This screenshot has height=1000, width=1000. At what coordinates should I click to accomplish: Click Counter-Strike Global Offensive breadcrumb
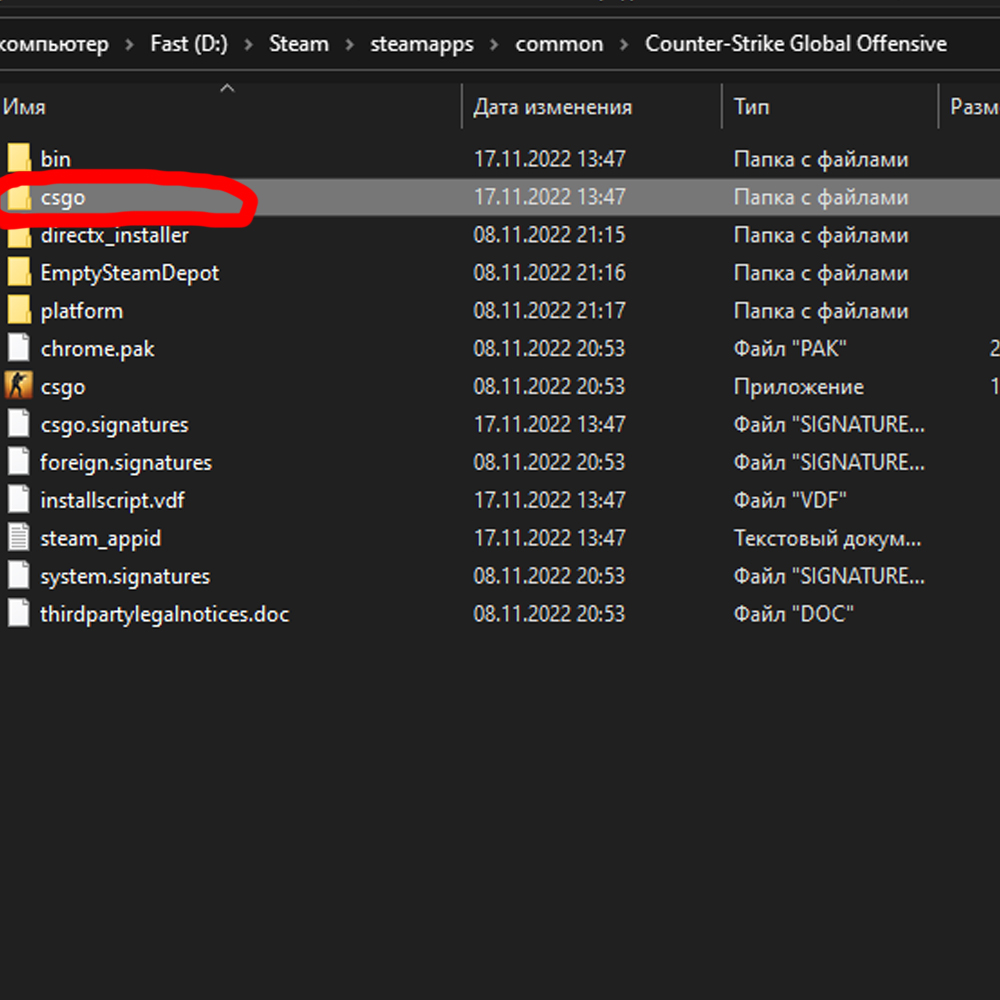point(795,44)
